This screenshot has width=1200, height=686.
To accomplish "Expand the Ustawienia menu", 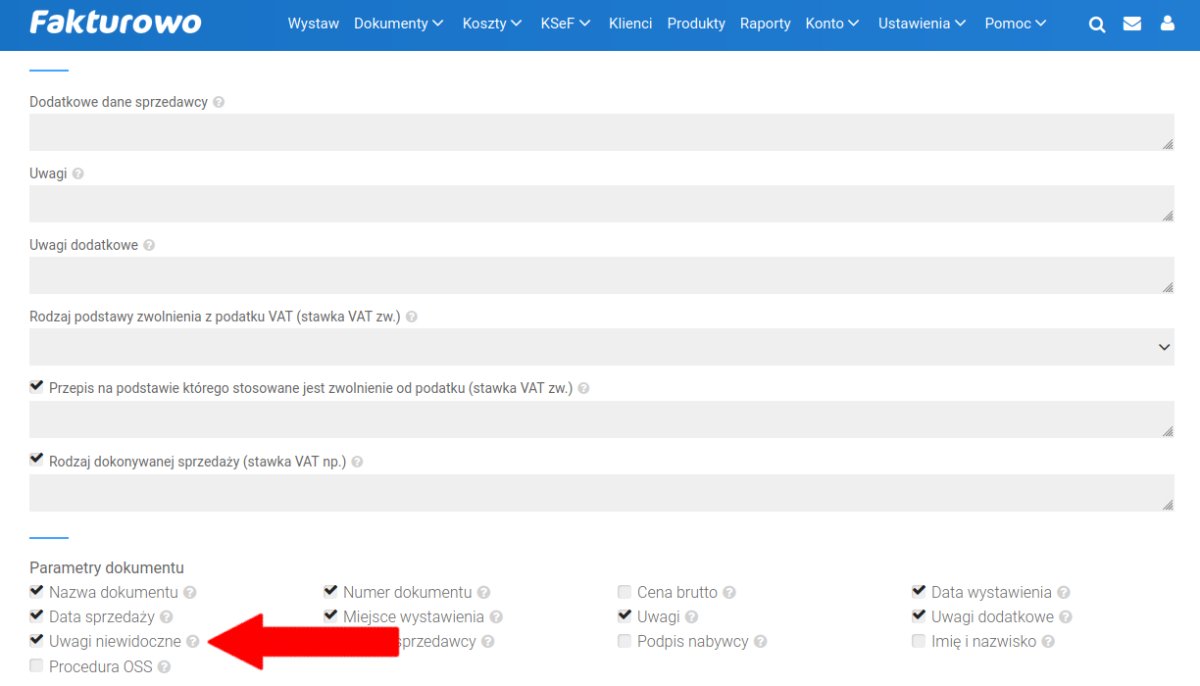I will (x=921, y=24).
